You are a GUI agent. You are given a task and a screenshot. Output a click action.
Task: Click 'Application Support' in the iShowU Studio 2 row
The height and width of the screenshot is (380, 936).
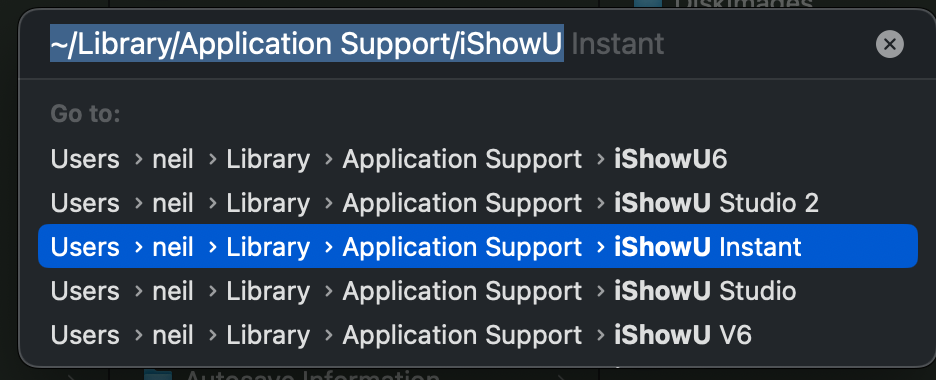click(x=462, y=203)
